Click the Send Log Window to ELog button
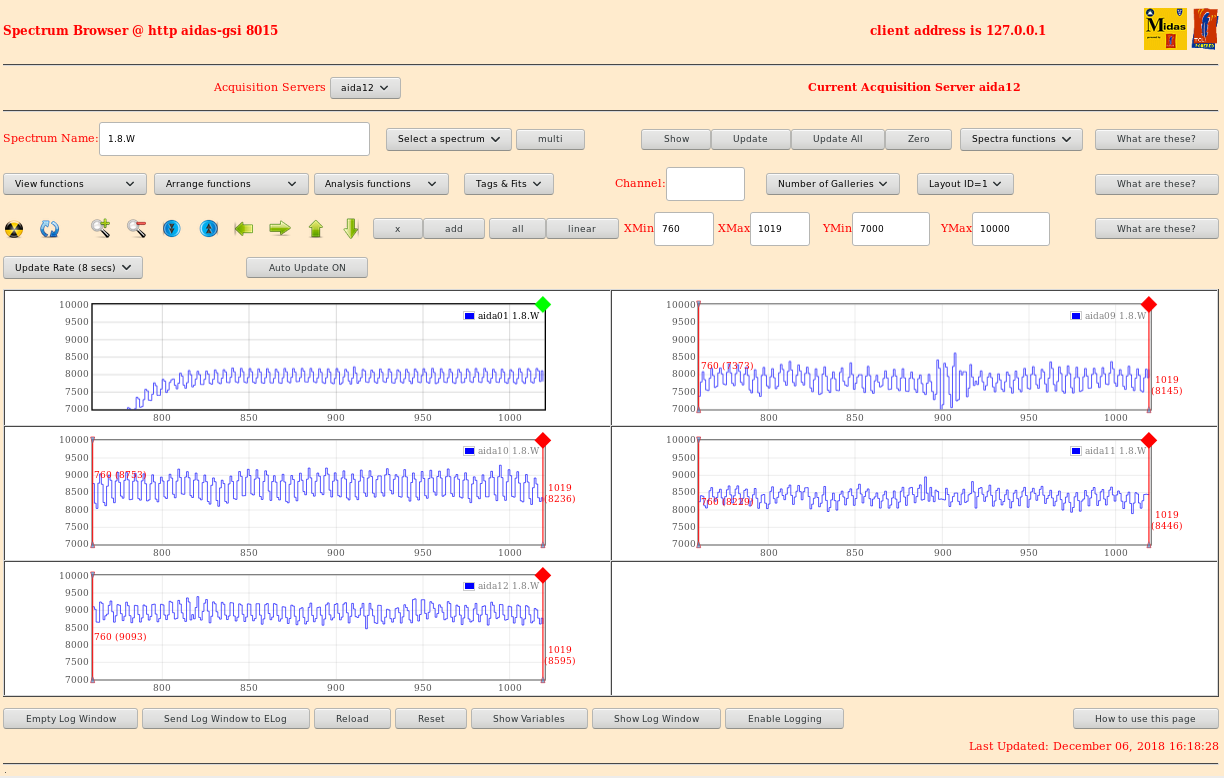 pyautogui.click(x=225, y=719)
